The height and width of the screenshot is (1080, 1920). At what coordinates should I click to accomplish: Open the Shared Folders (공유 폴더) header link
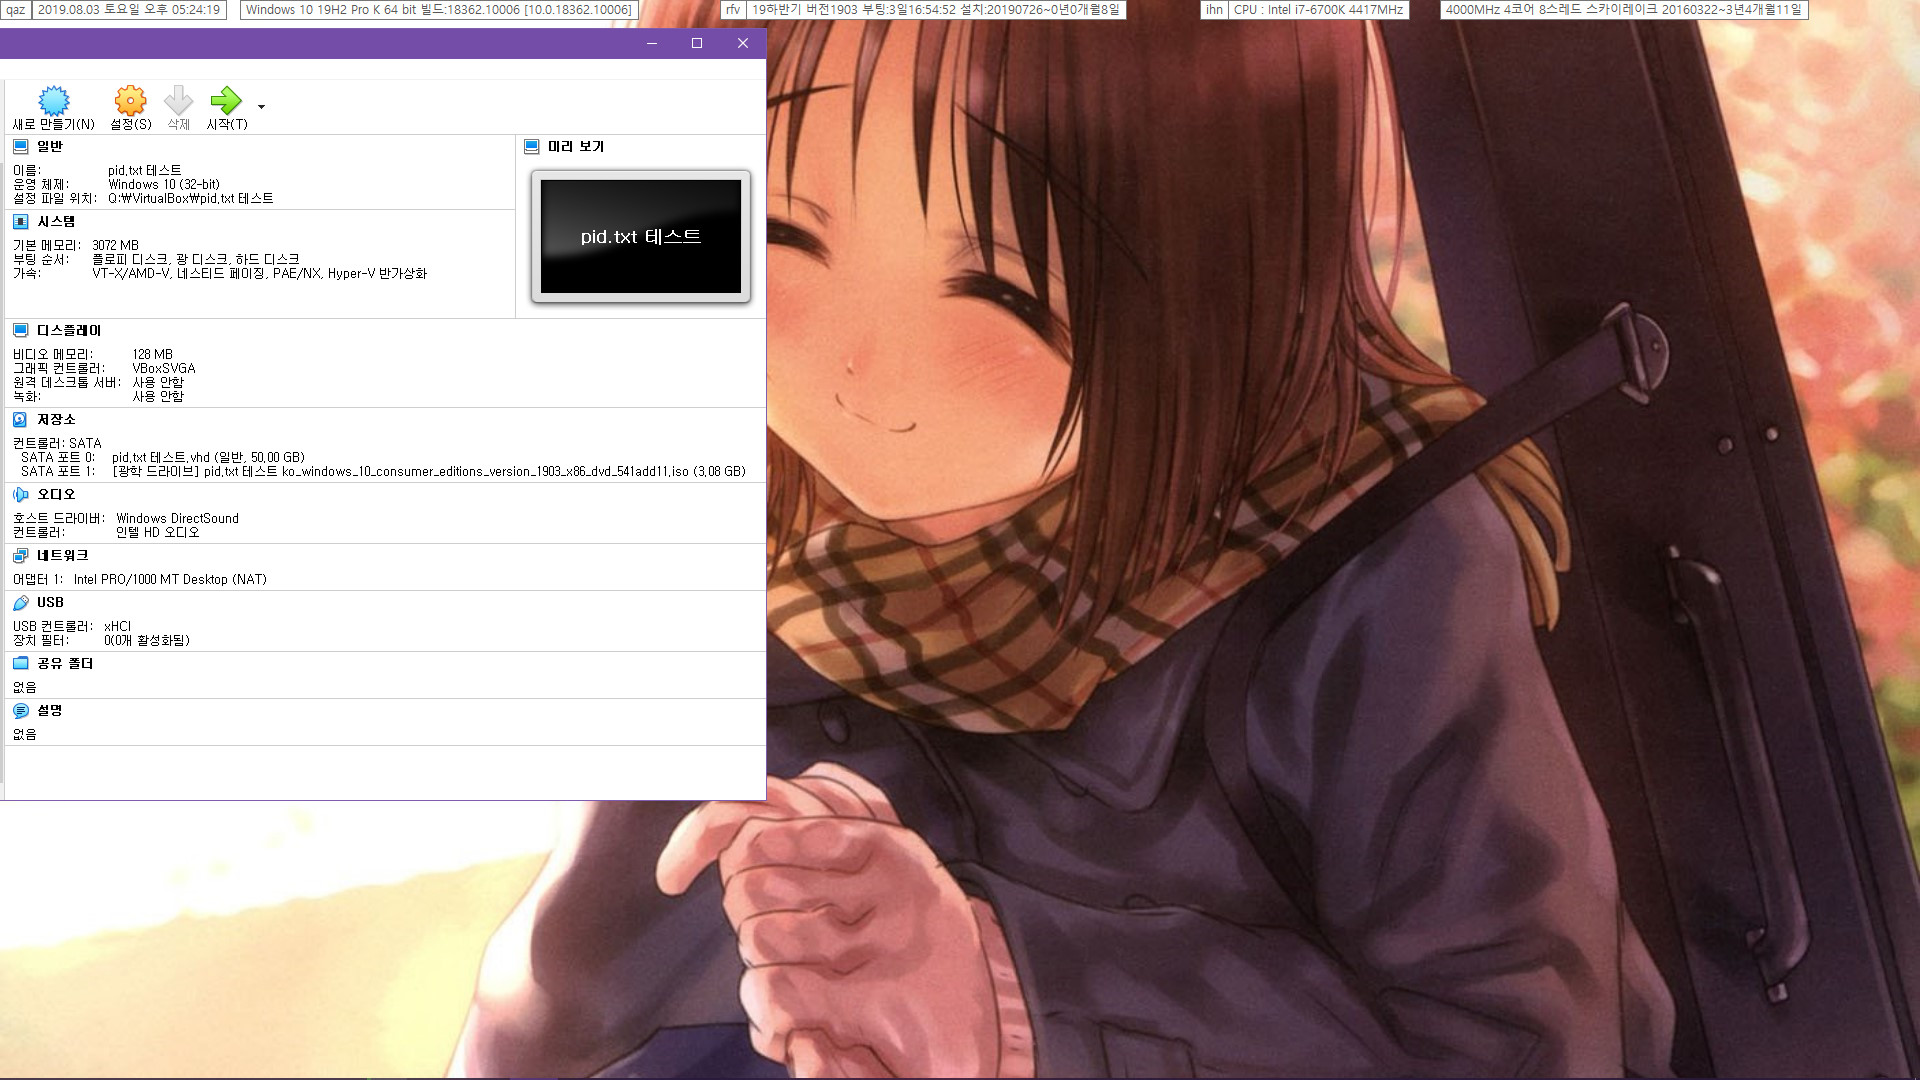tap(65, 664)
